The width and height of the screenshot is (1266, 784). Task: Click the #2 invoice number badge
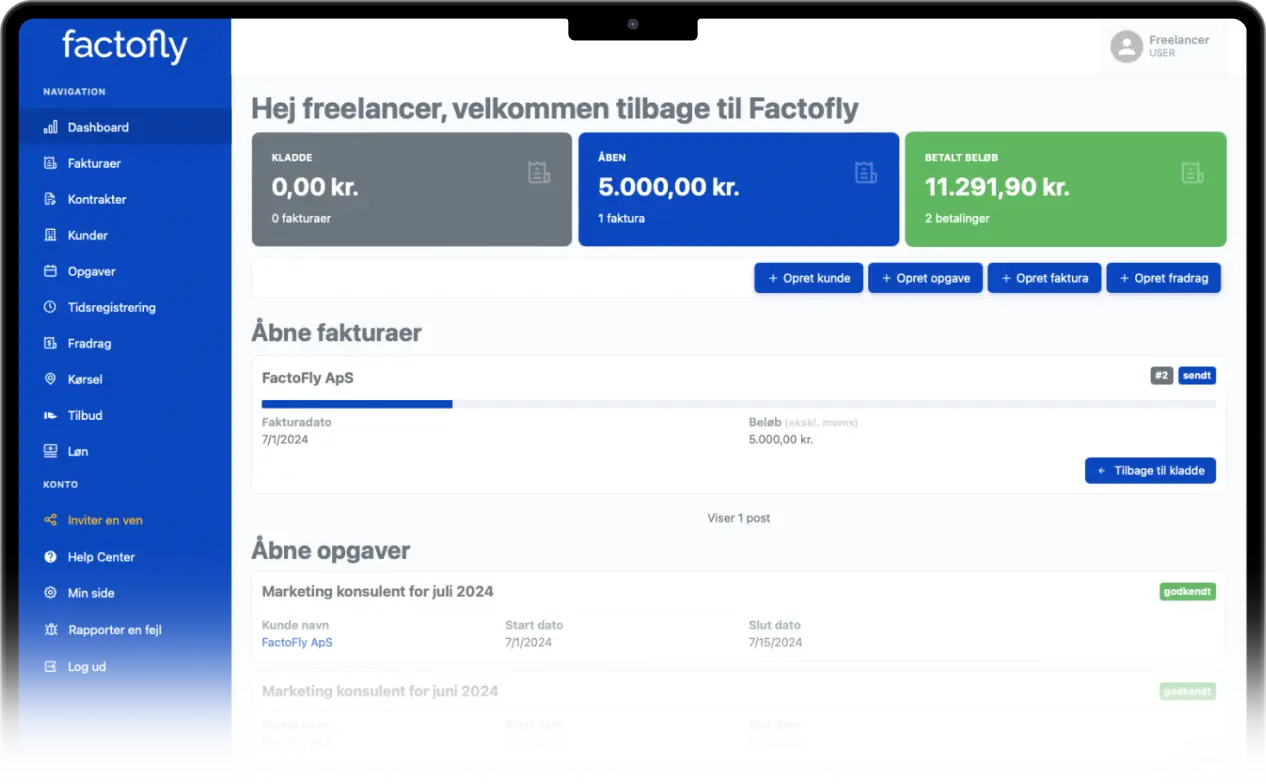[x=1161, y=376]
